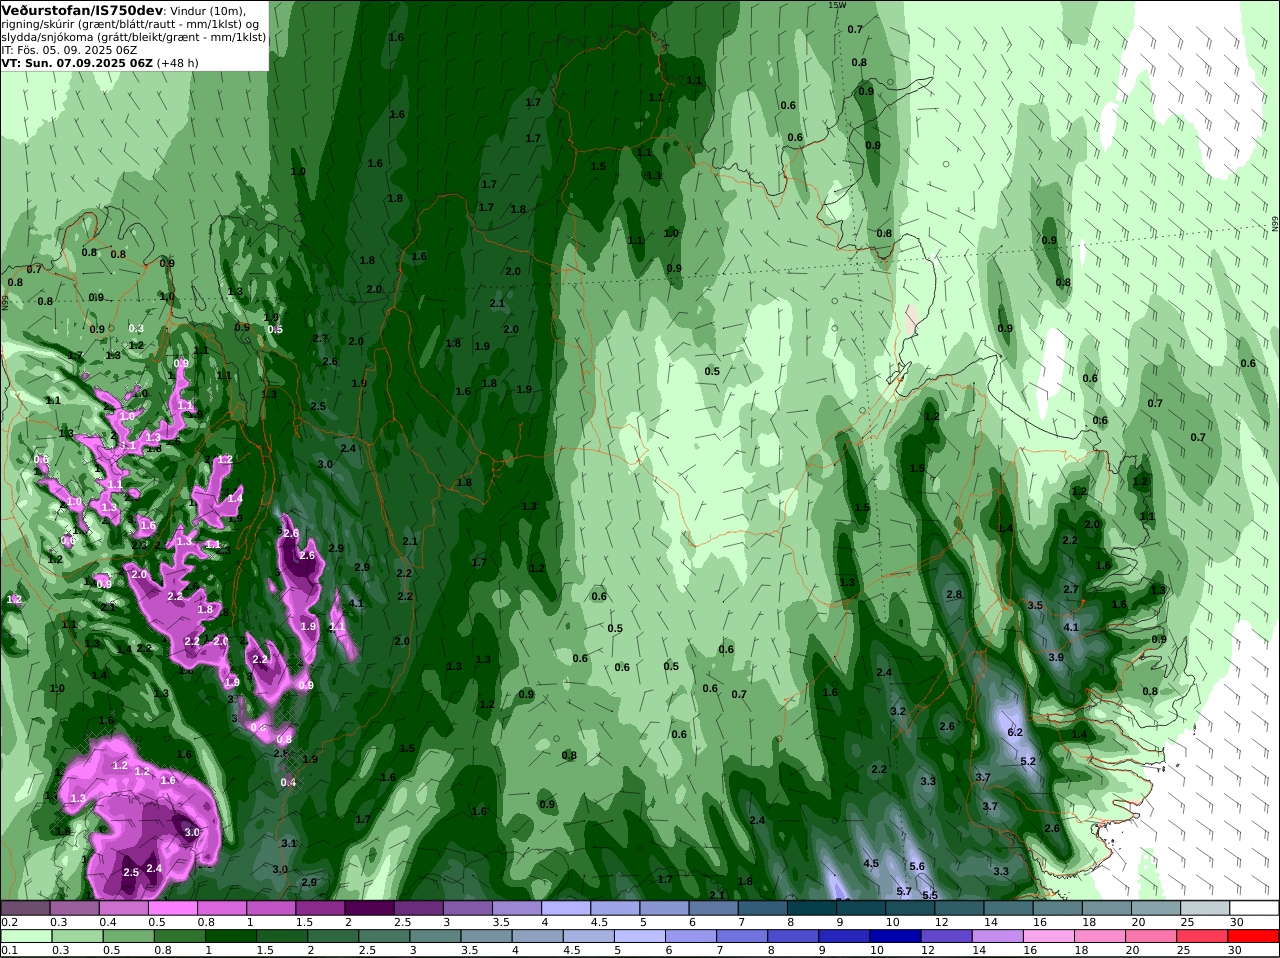Click the '15W' longitude label at the top
Image resolution: width=1280 pixels, height=958 pixels.
837,5
